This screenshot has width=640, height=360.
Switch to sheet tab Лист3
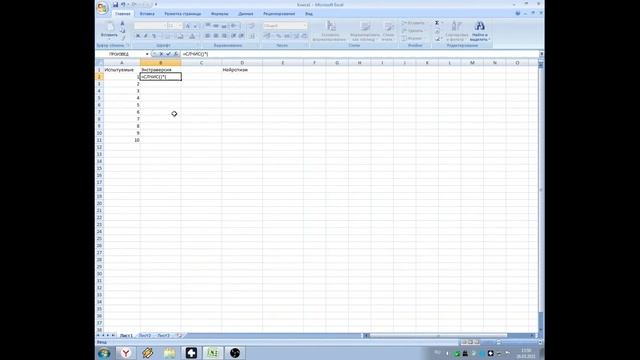coord(163,336)
